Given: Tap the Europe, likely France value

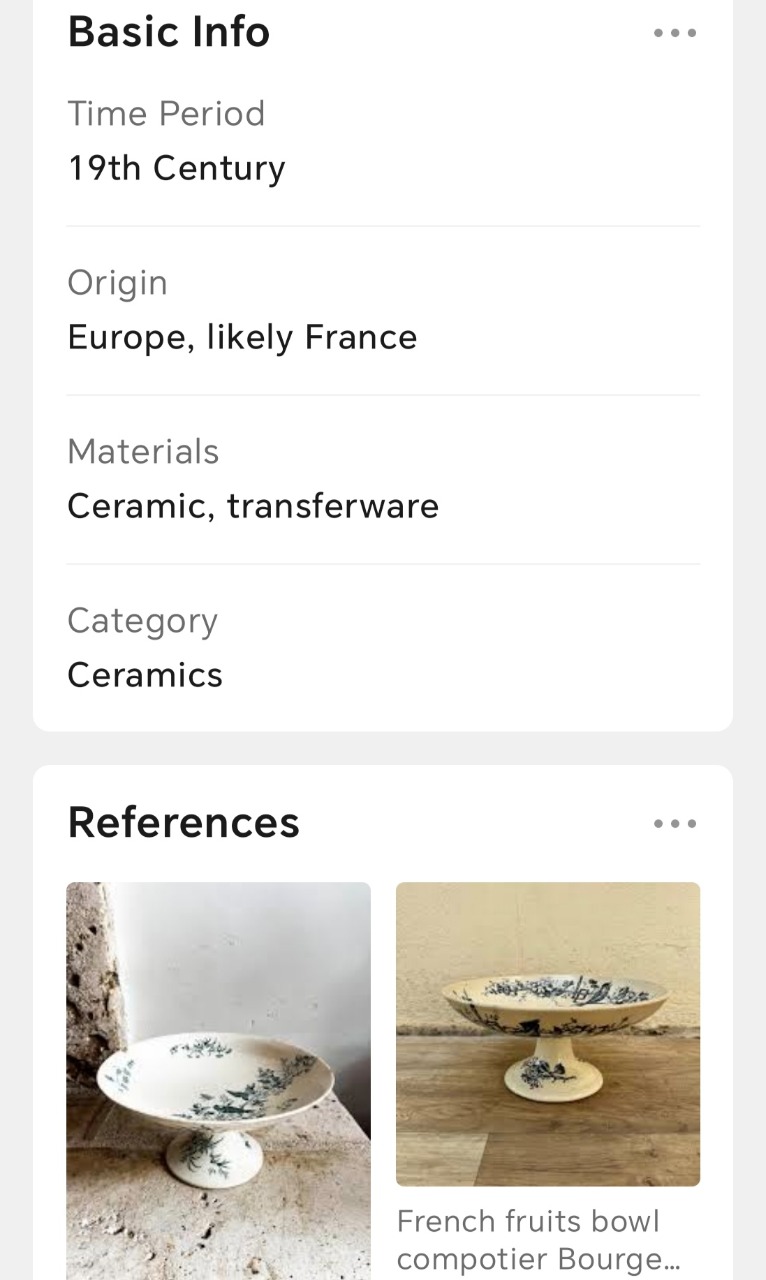Looking at the screenshot, I should tap(242, 337).
